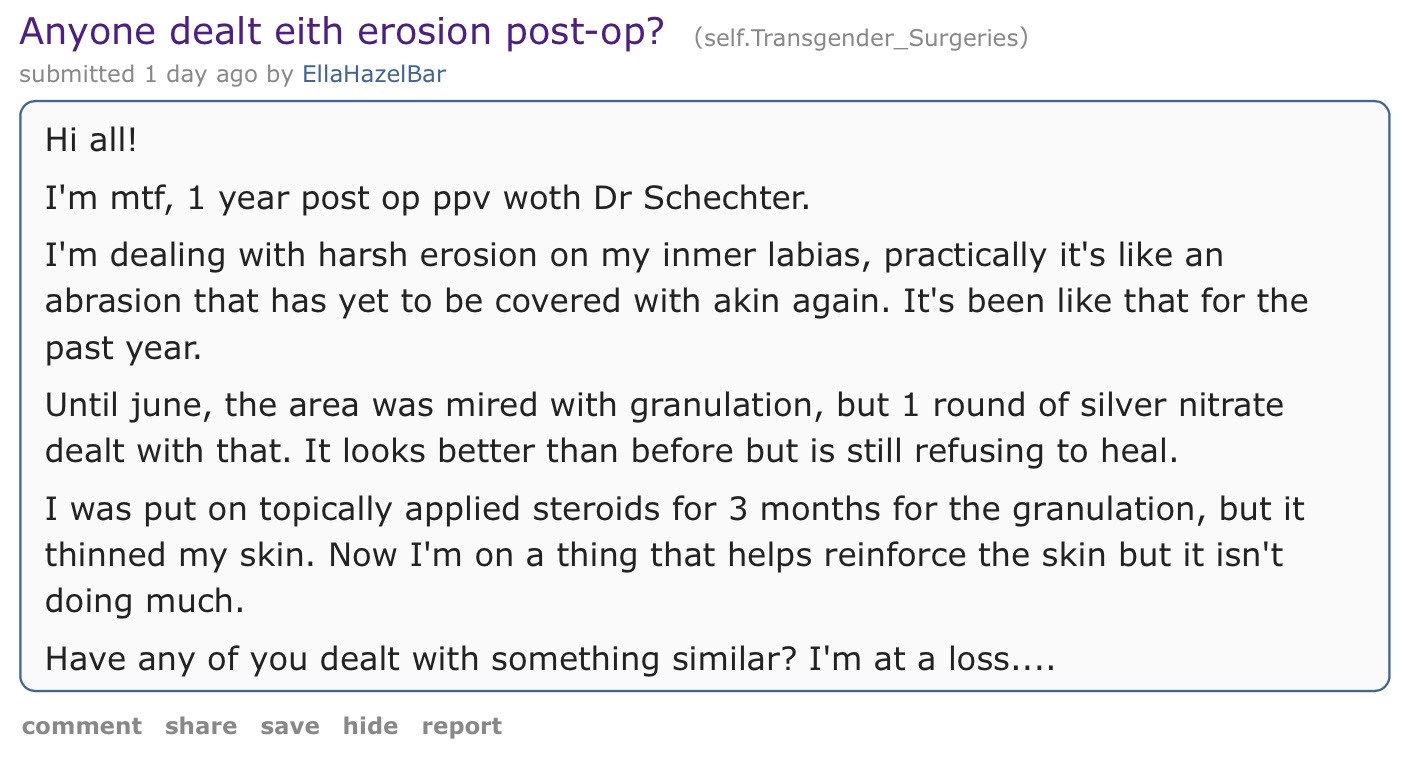Open the post title about erosion post-op
Image resolution: width=1402 pixels, height=764 pixels.
pos(342,31)
